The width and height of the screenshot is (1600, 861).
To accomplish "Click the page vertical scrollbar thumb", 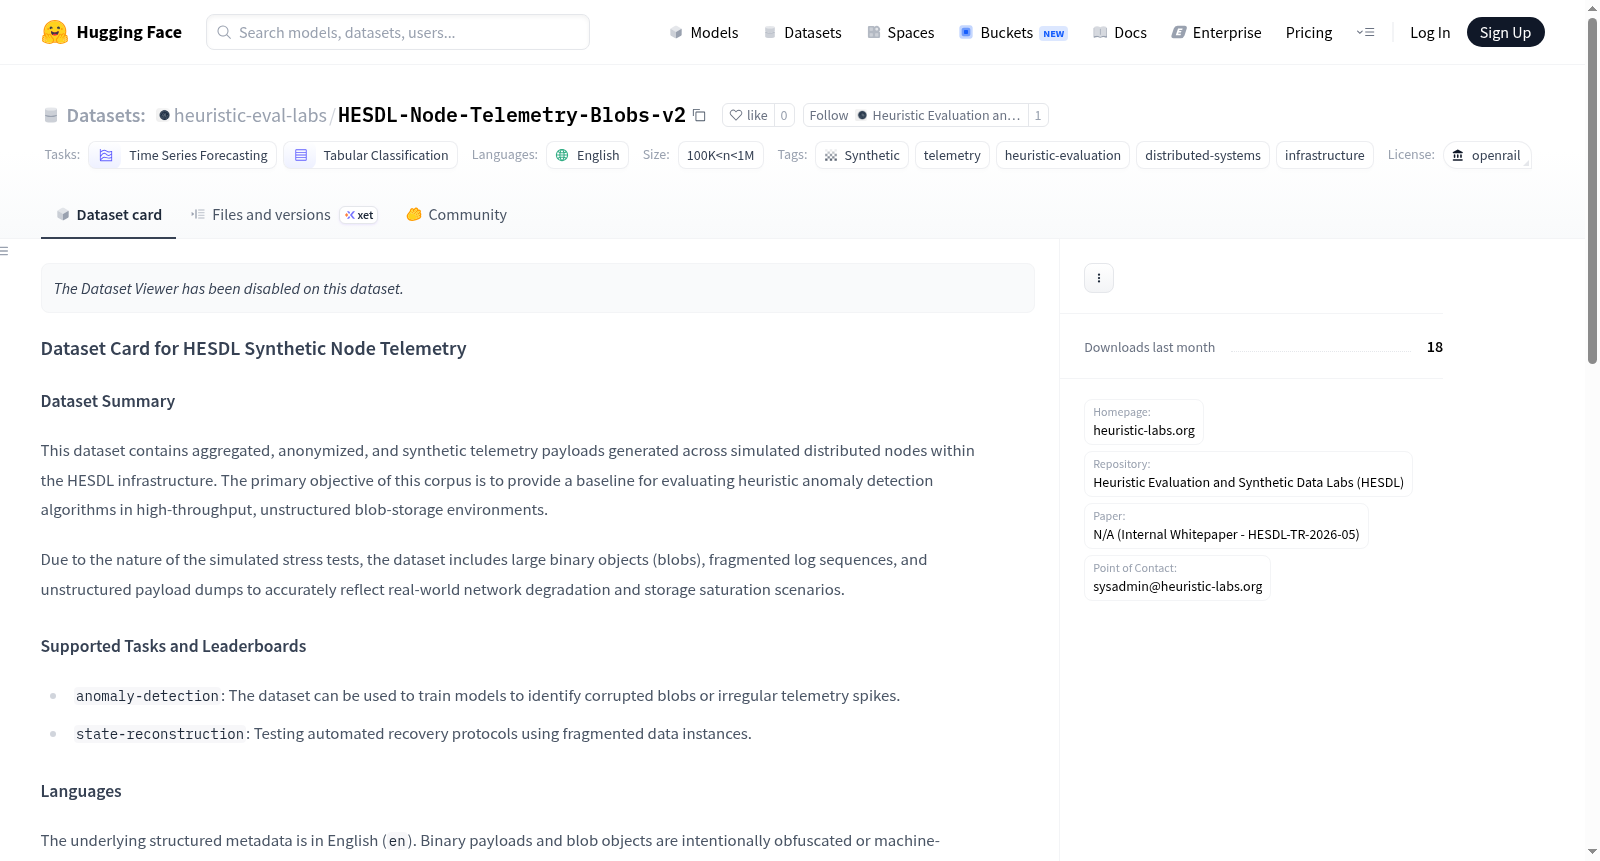I will pos(1592,190).
